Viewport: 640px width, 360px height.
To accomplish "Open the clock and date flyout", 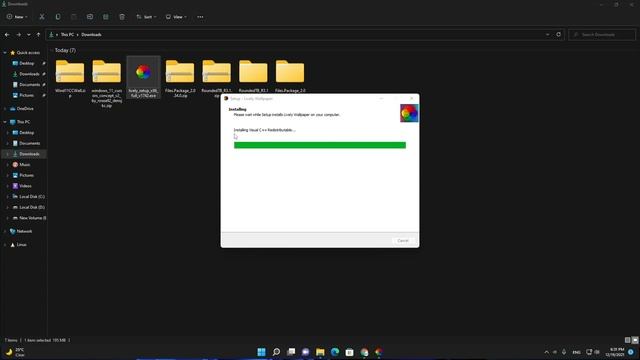I will click(x=615, y=352).
